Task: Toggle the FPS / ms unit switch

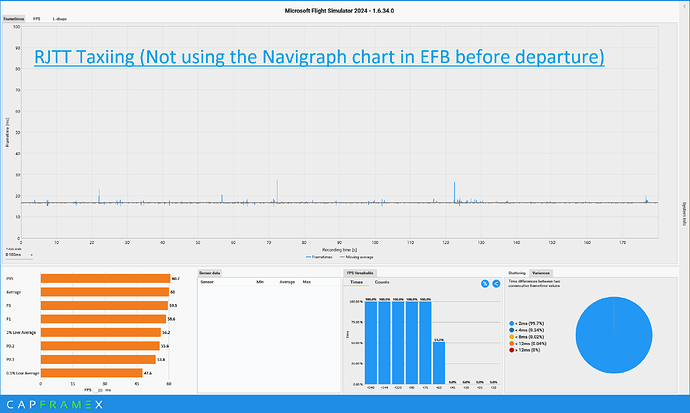Action: pyautogui.click(x=98, y=390)
